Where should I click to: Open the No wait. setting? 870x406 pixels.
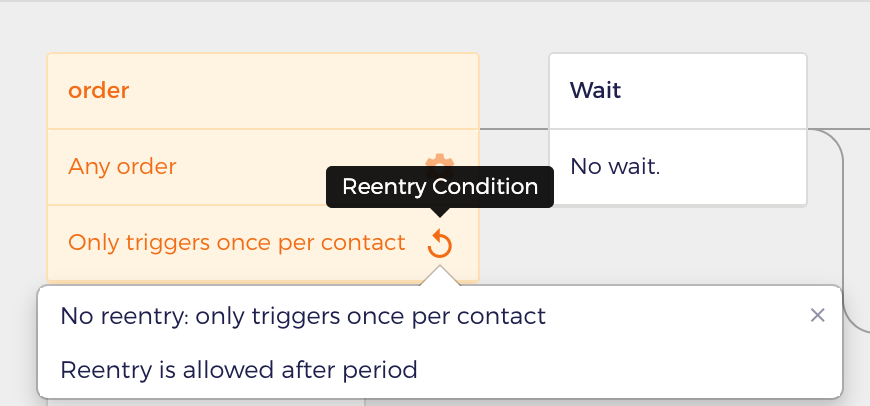coord(677,168)
